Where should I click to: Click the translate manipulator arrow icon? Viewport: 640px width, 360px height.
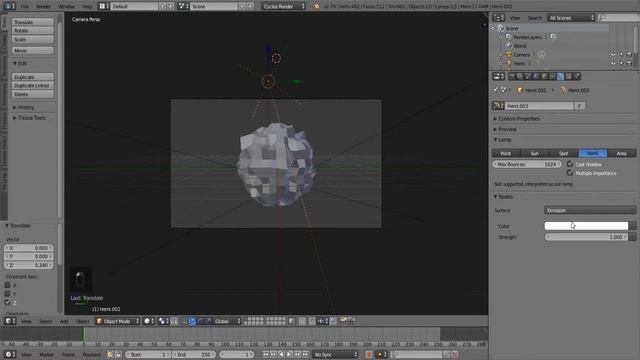192,321
